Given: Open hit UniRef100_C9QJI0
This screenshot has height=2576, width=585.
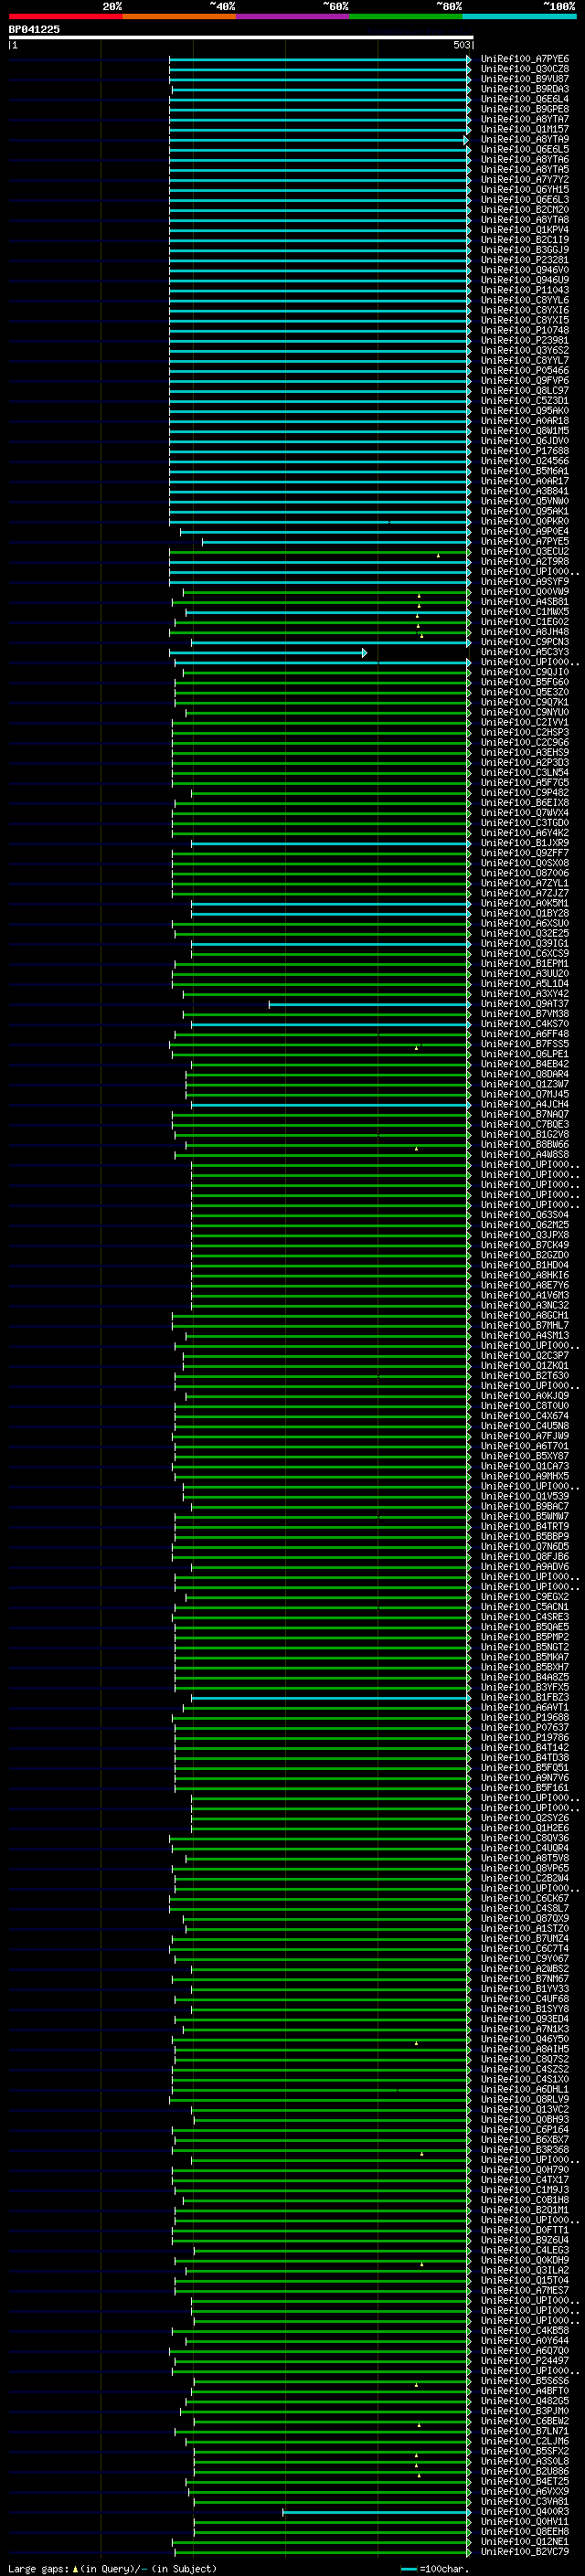Looking at the screenshot, I should (x=525, y=672).
